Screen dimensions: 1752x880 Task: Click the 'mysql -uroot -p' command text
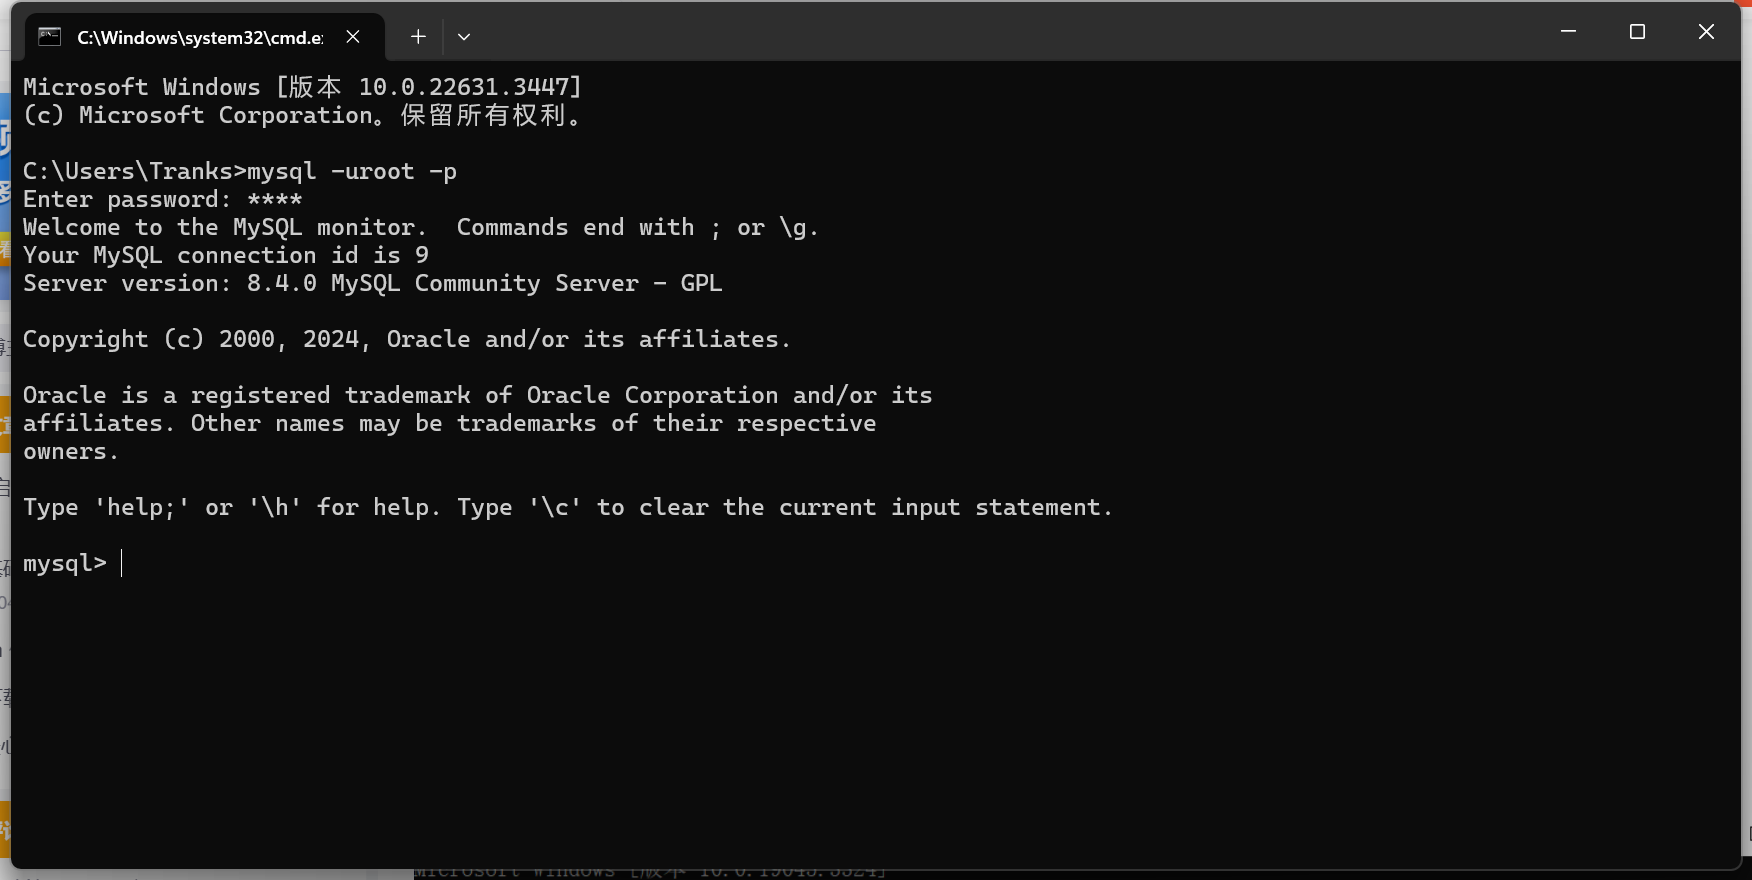351,171
